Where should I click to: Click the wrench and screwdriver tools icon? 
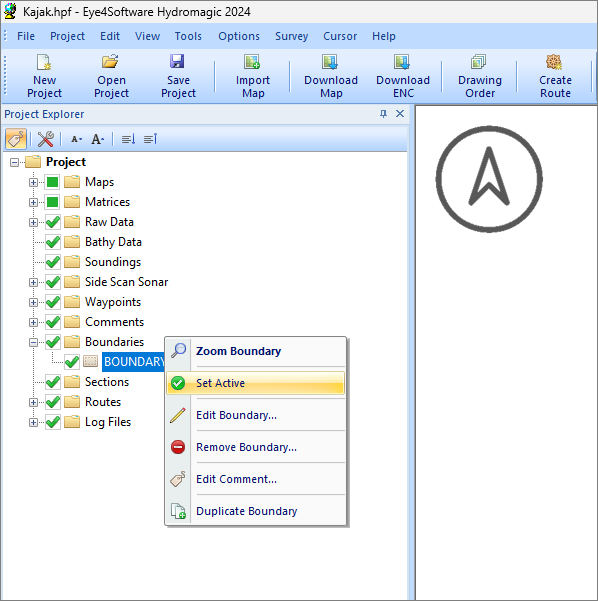[46, 139]
